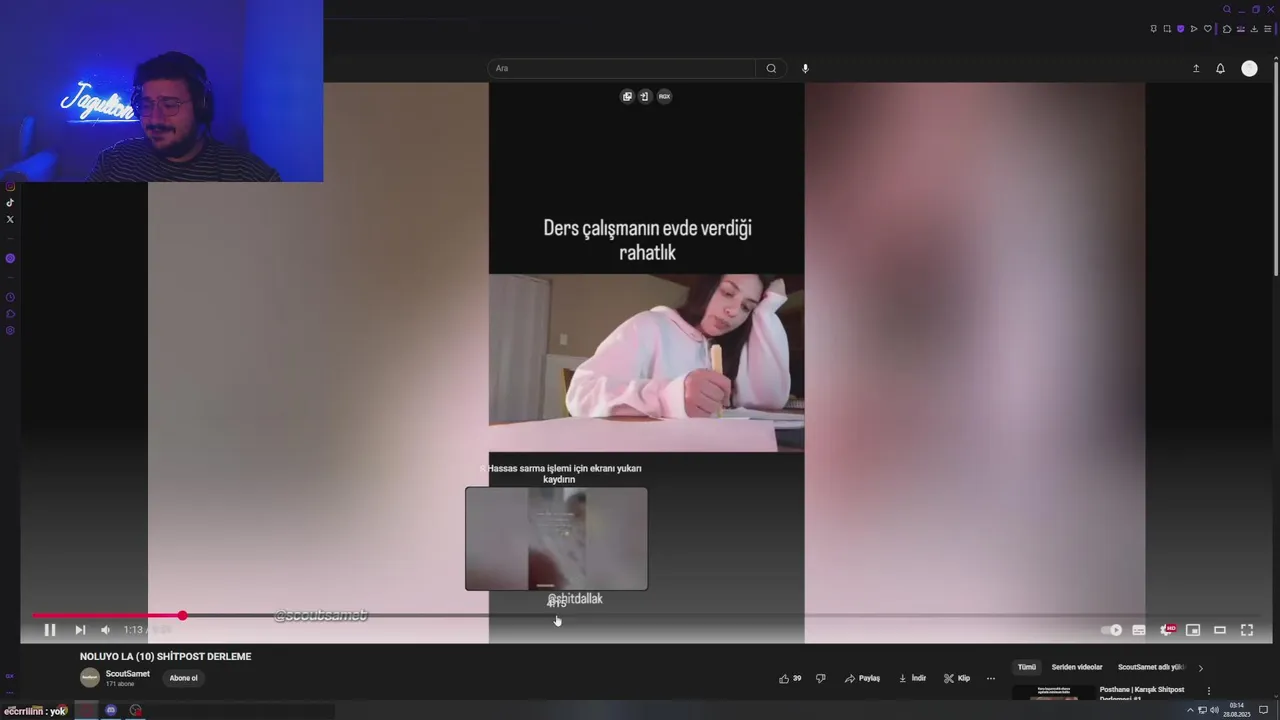
Task: Toggle the browser ad-blocker shield
Action: 1180,29
